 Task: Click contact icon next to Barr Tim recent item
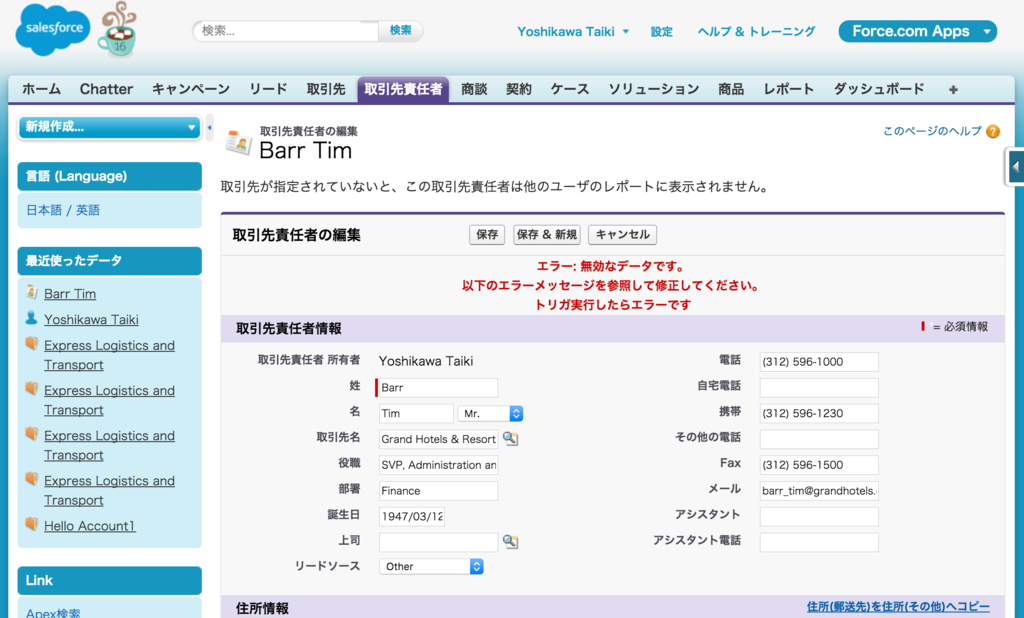[x=31, y=292]
